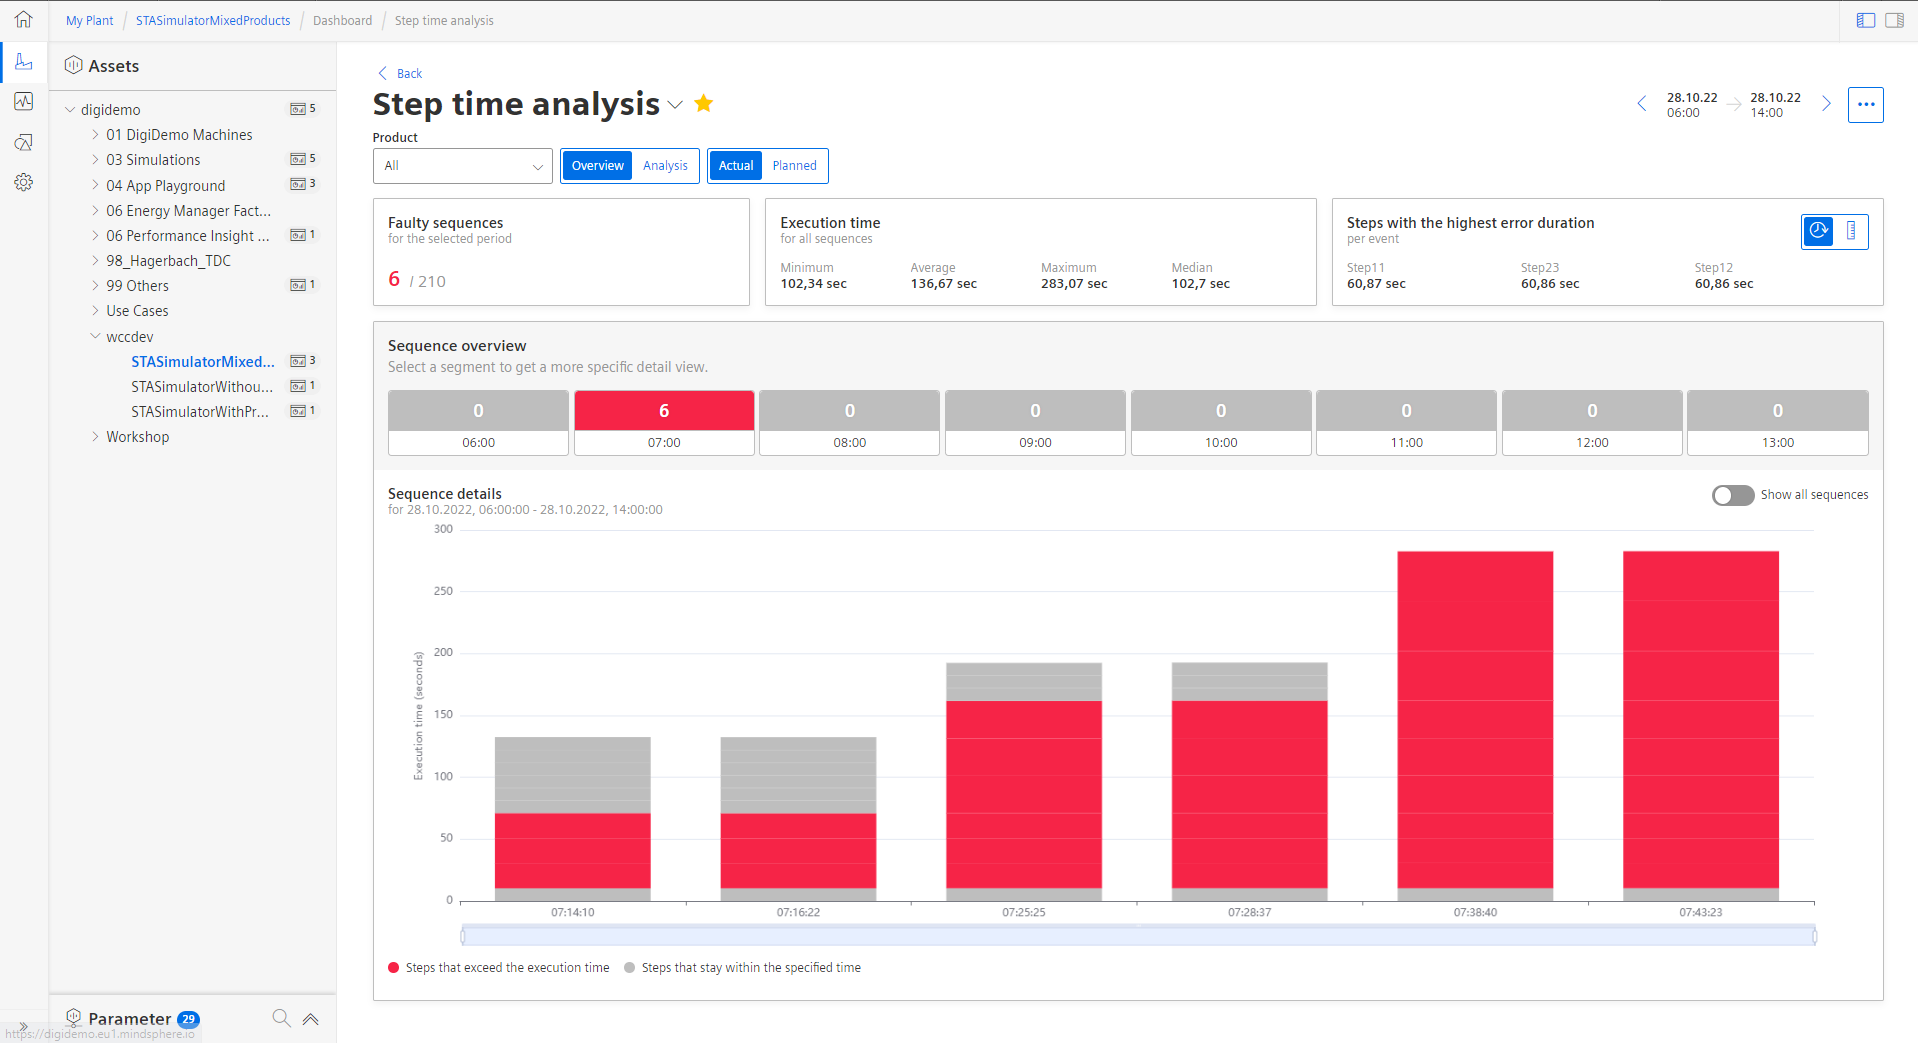
Task: Click the Back link
Action: pos(399,73)
